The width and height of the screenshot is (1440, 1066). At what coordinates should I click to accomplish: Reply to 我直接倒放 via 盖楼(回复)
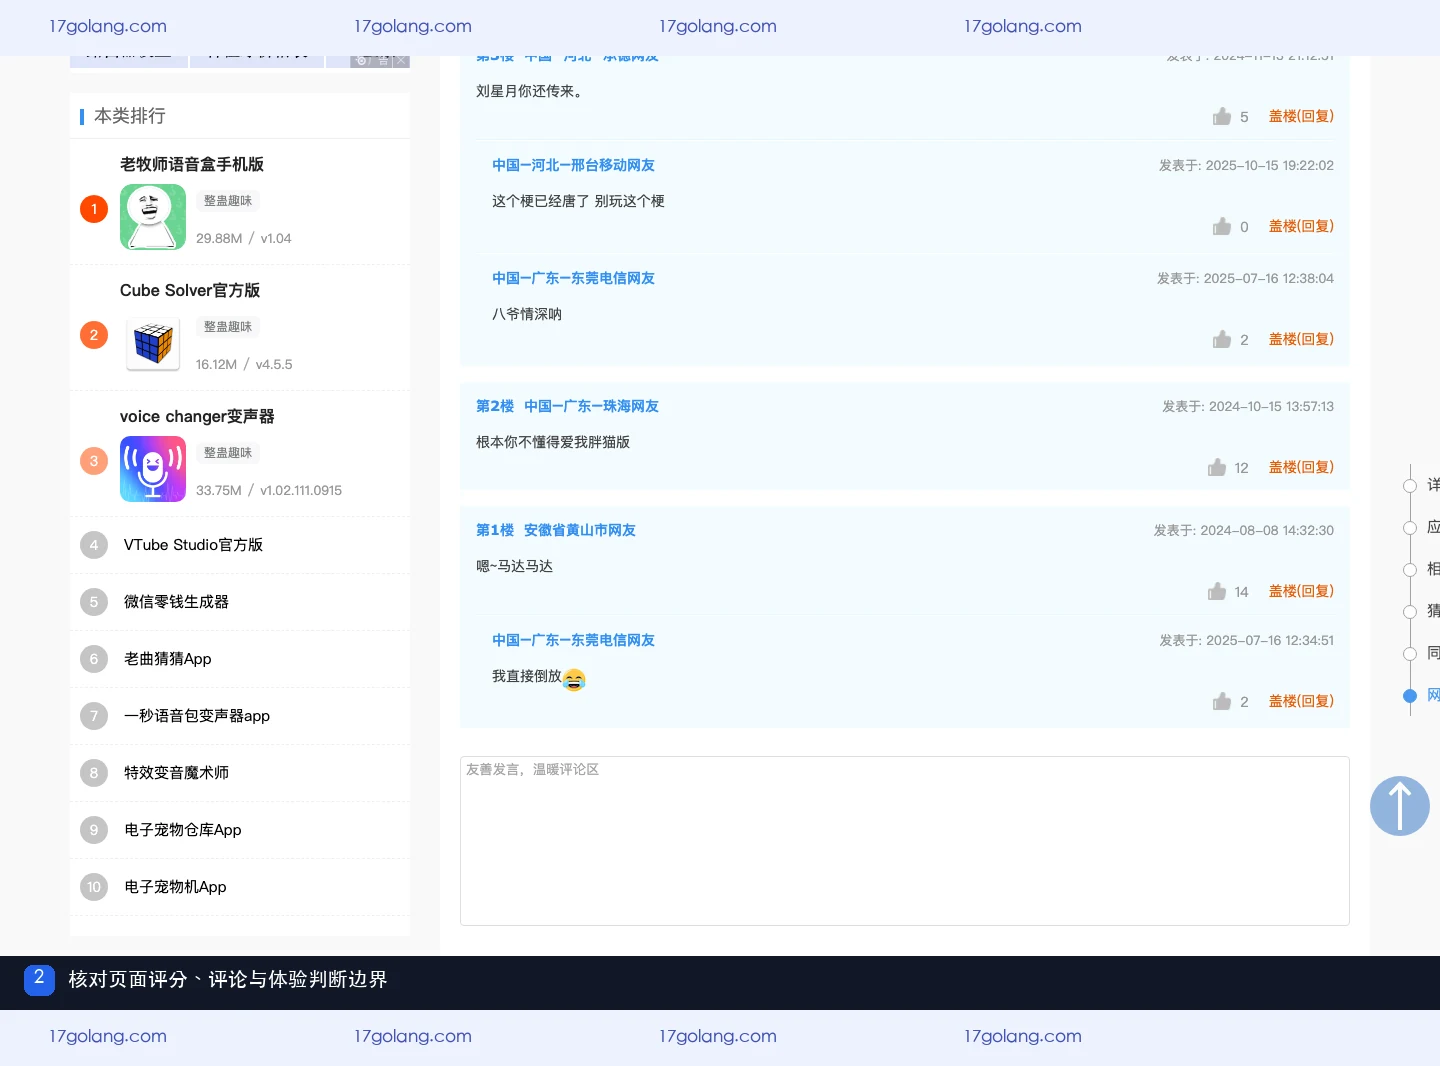(x=1301, y=701)
